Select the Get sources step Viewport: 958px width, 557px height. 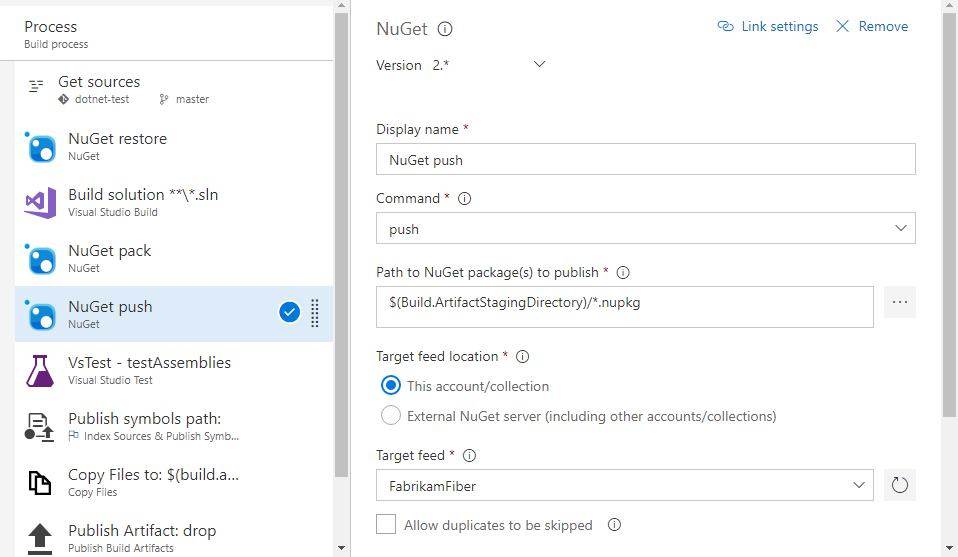pos(174,89)
